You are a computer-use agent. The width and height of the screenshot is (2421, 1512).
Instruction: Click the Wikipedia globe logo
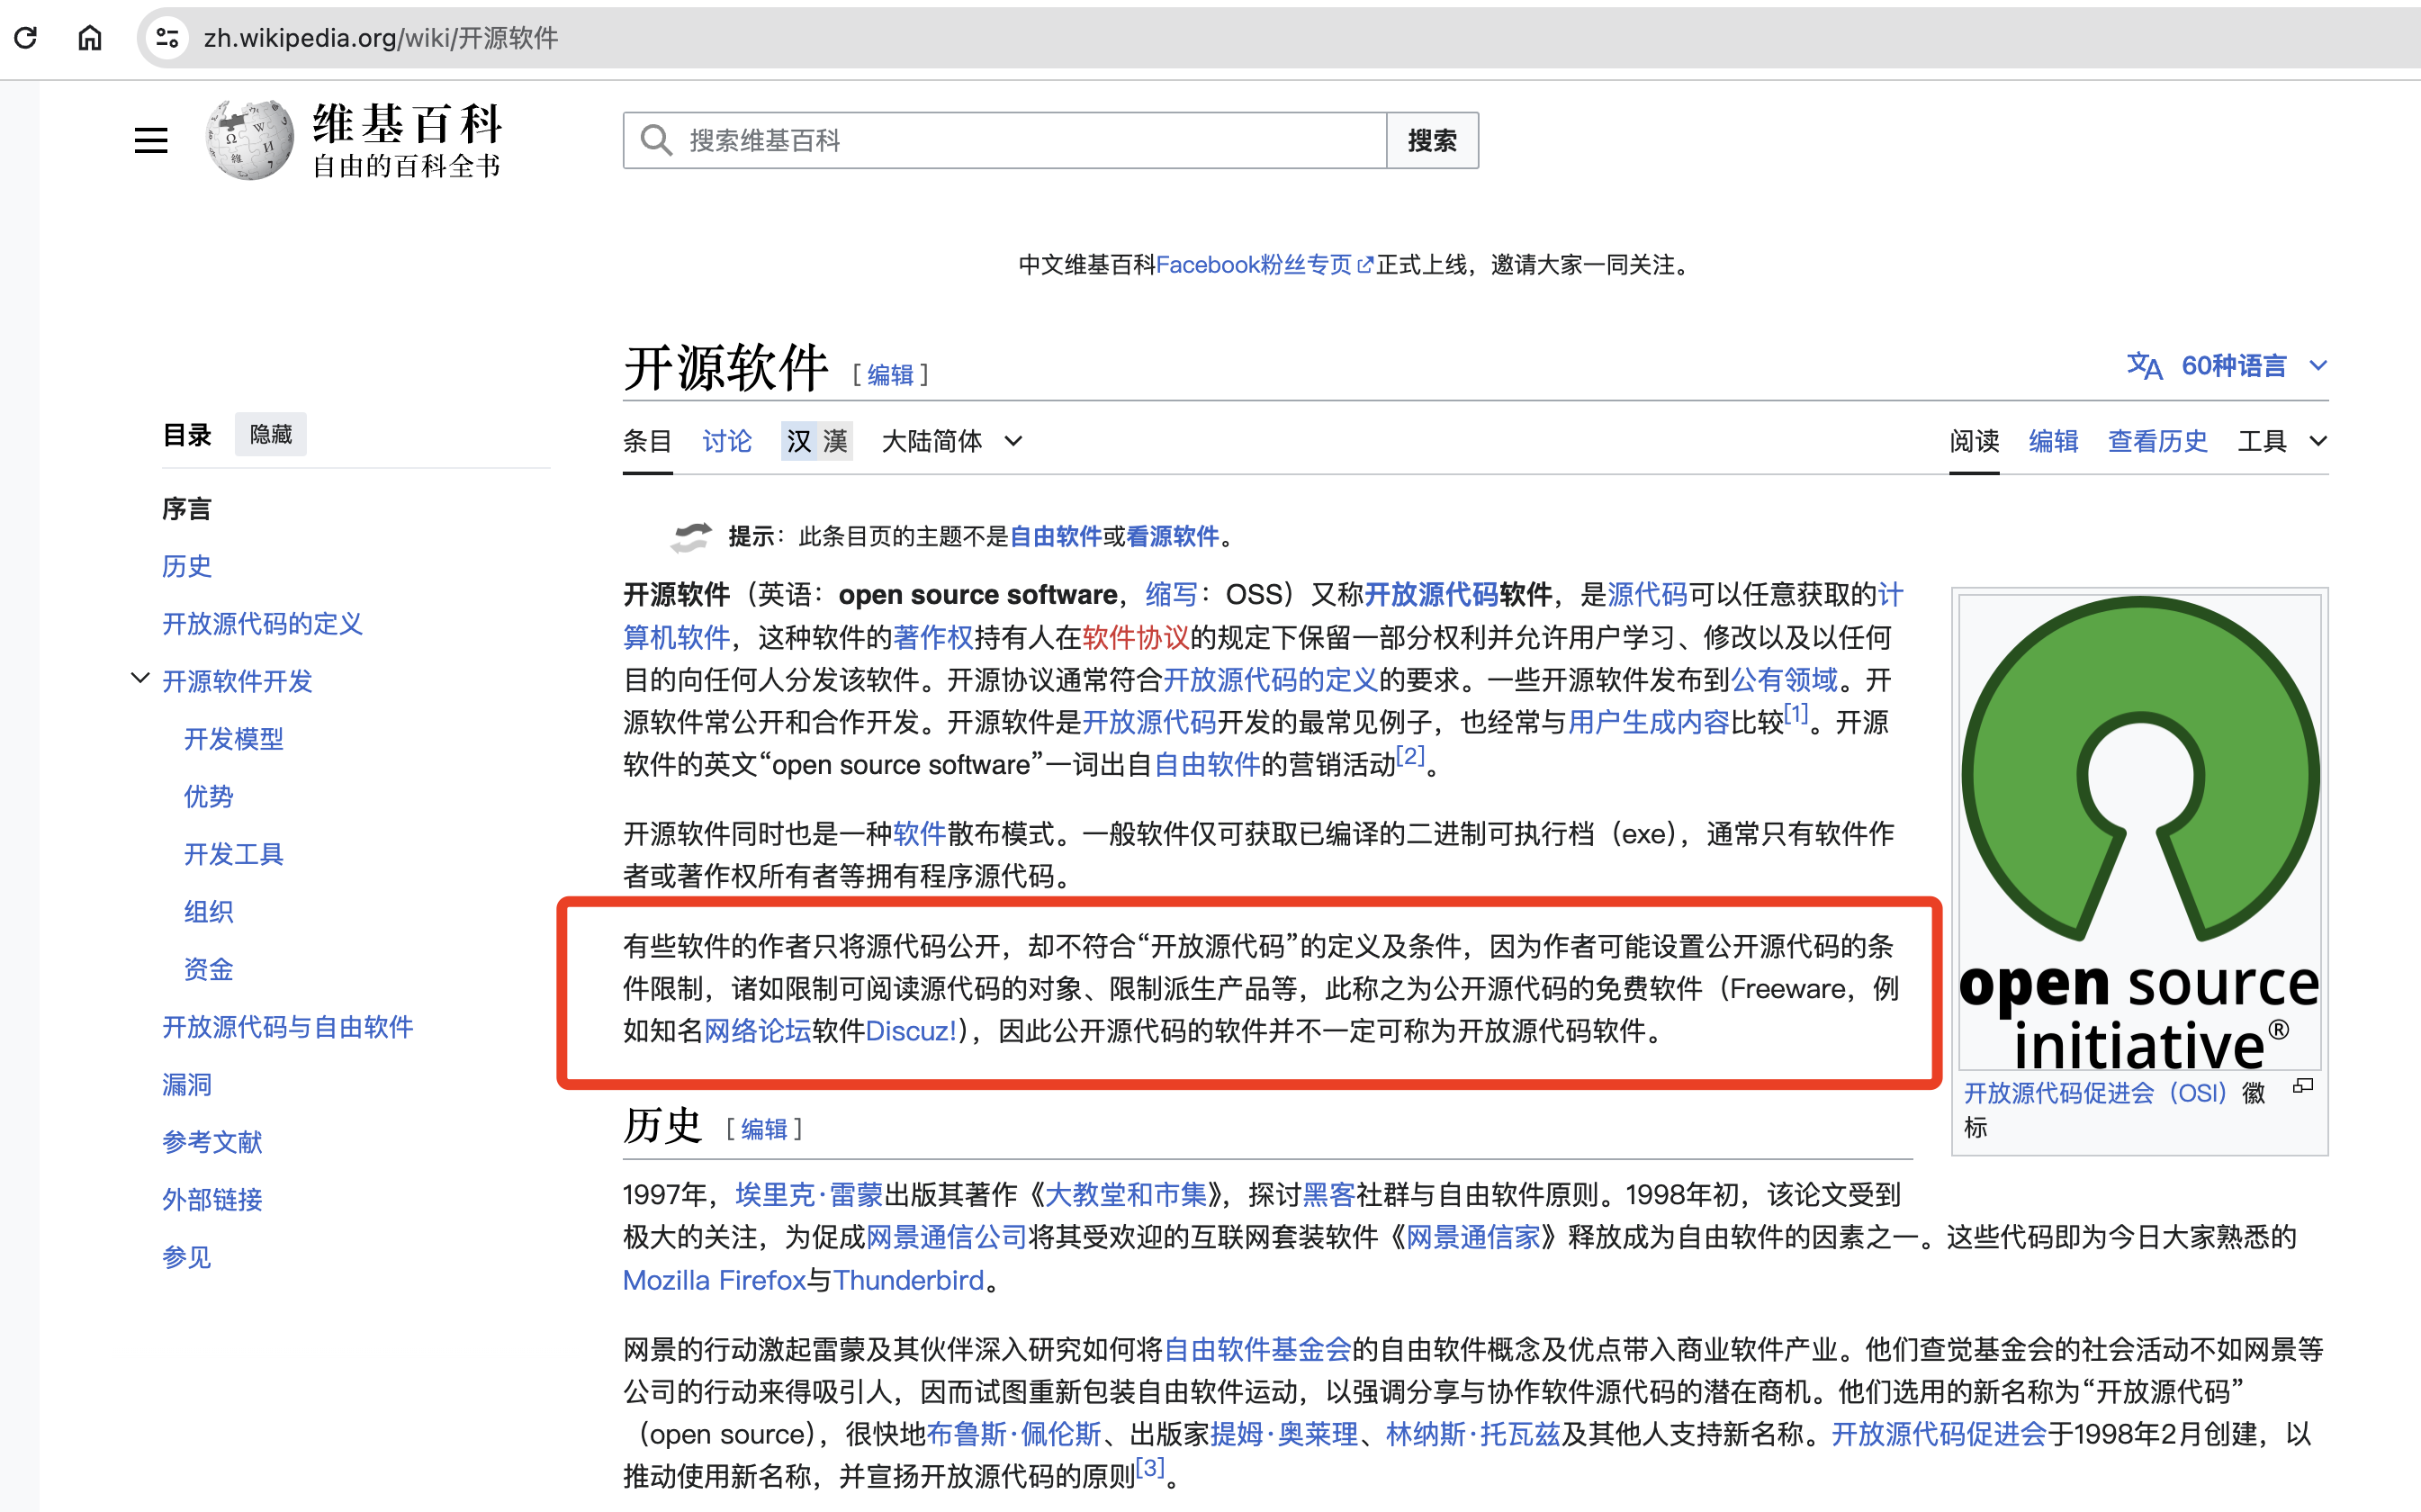(x=247, y=140)
